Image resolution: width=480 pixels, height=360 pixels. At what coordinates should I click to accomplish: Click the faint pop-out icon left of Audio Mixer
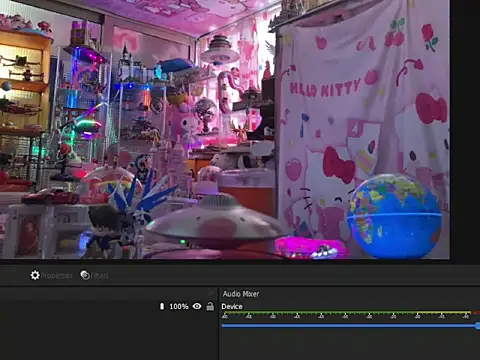pos(210,293)
